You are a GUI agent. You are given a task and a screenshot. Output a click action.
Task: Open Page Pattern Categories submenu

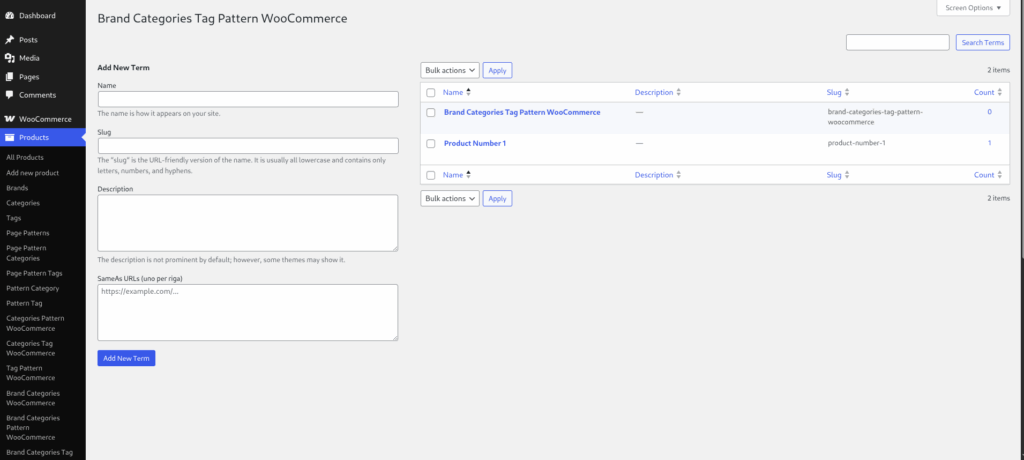(26, 253)
